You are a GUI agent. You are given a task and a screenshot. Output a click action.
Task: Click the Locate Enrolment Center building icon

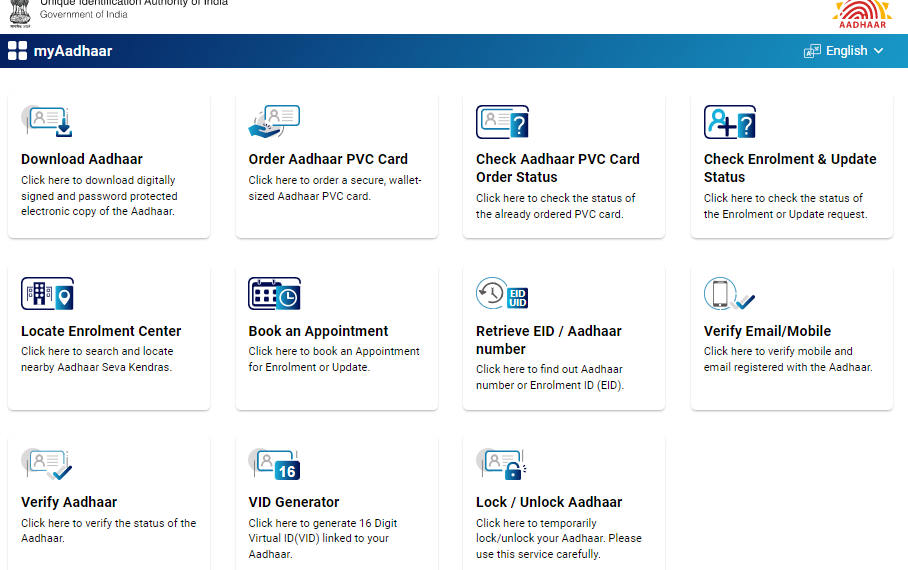coord(47,293)
